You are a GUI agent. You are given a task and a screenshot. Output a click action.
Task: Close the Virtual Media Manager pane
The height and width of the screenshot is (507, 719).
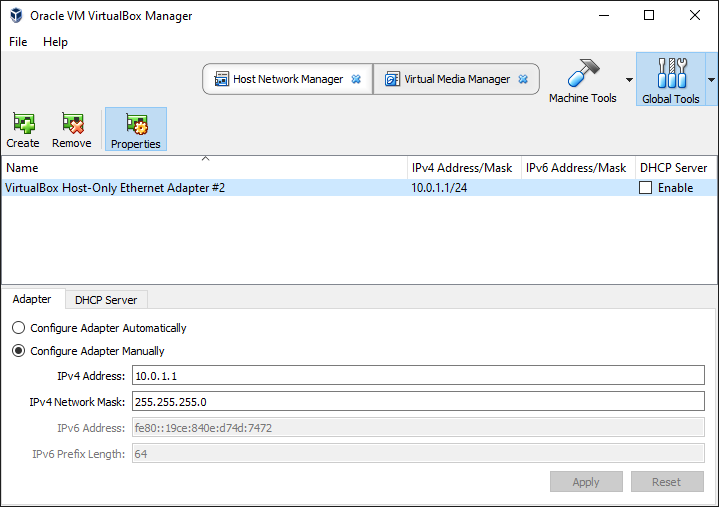[523, 79]
